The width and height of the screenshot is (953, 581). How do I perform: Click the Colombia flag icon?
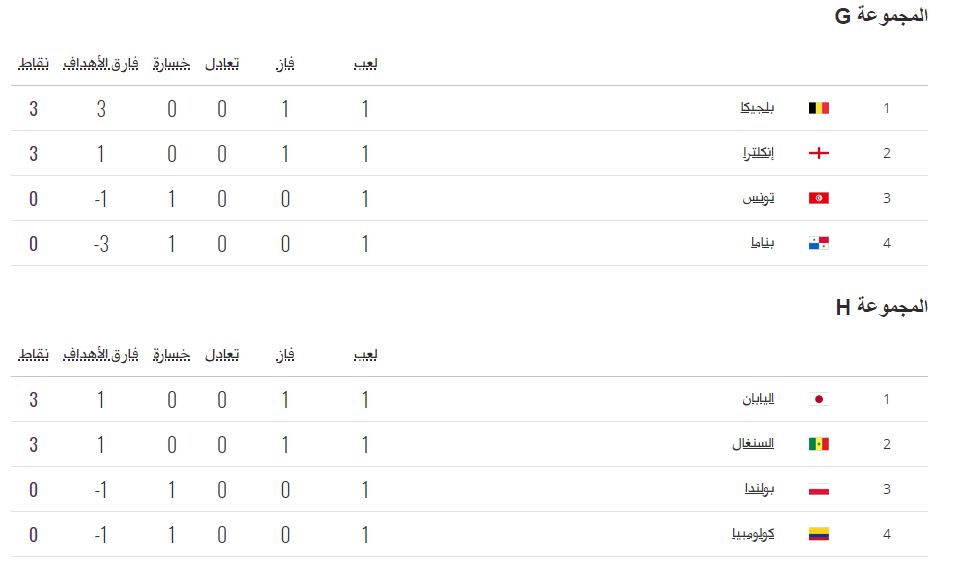(819, 534)
